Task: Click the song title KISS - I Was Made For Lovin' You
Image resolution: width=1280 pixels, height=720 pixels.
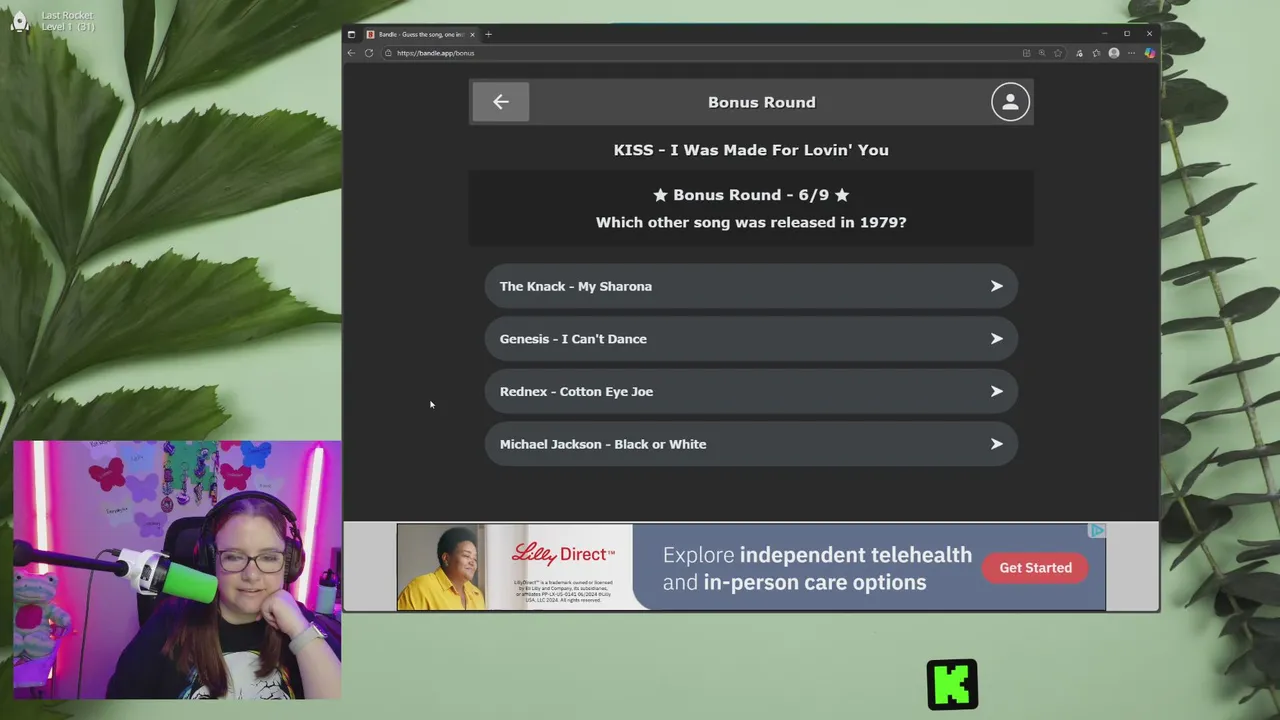Action: pos(751,150)
